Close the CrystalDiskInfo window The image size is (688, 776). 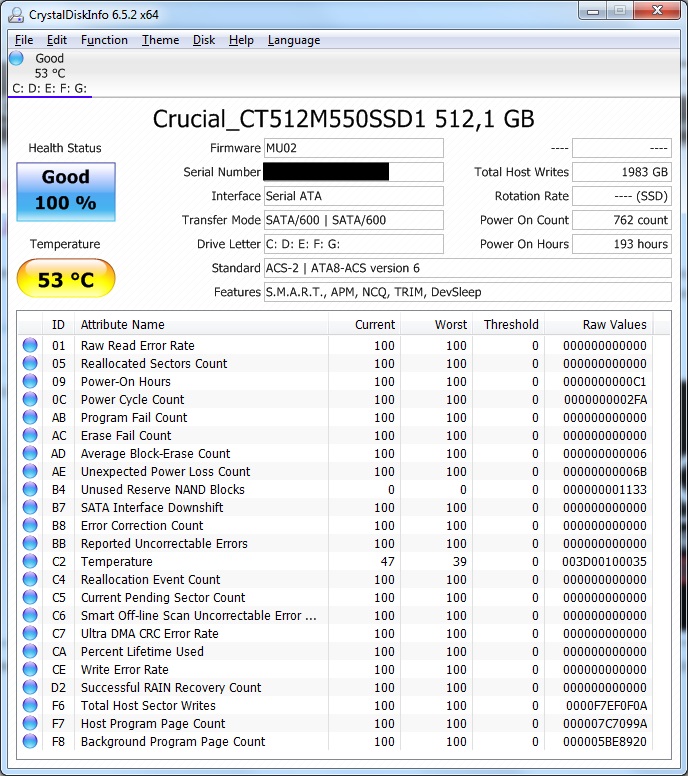(657, 11)
